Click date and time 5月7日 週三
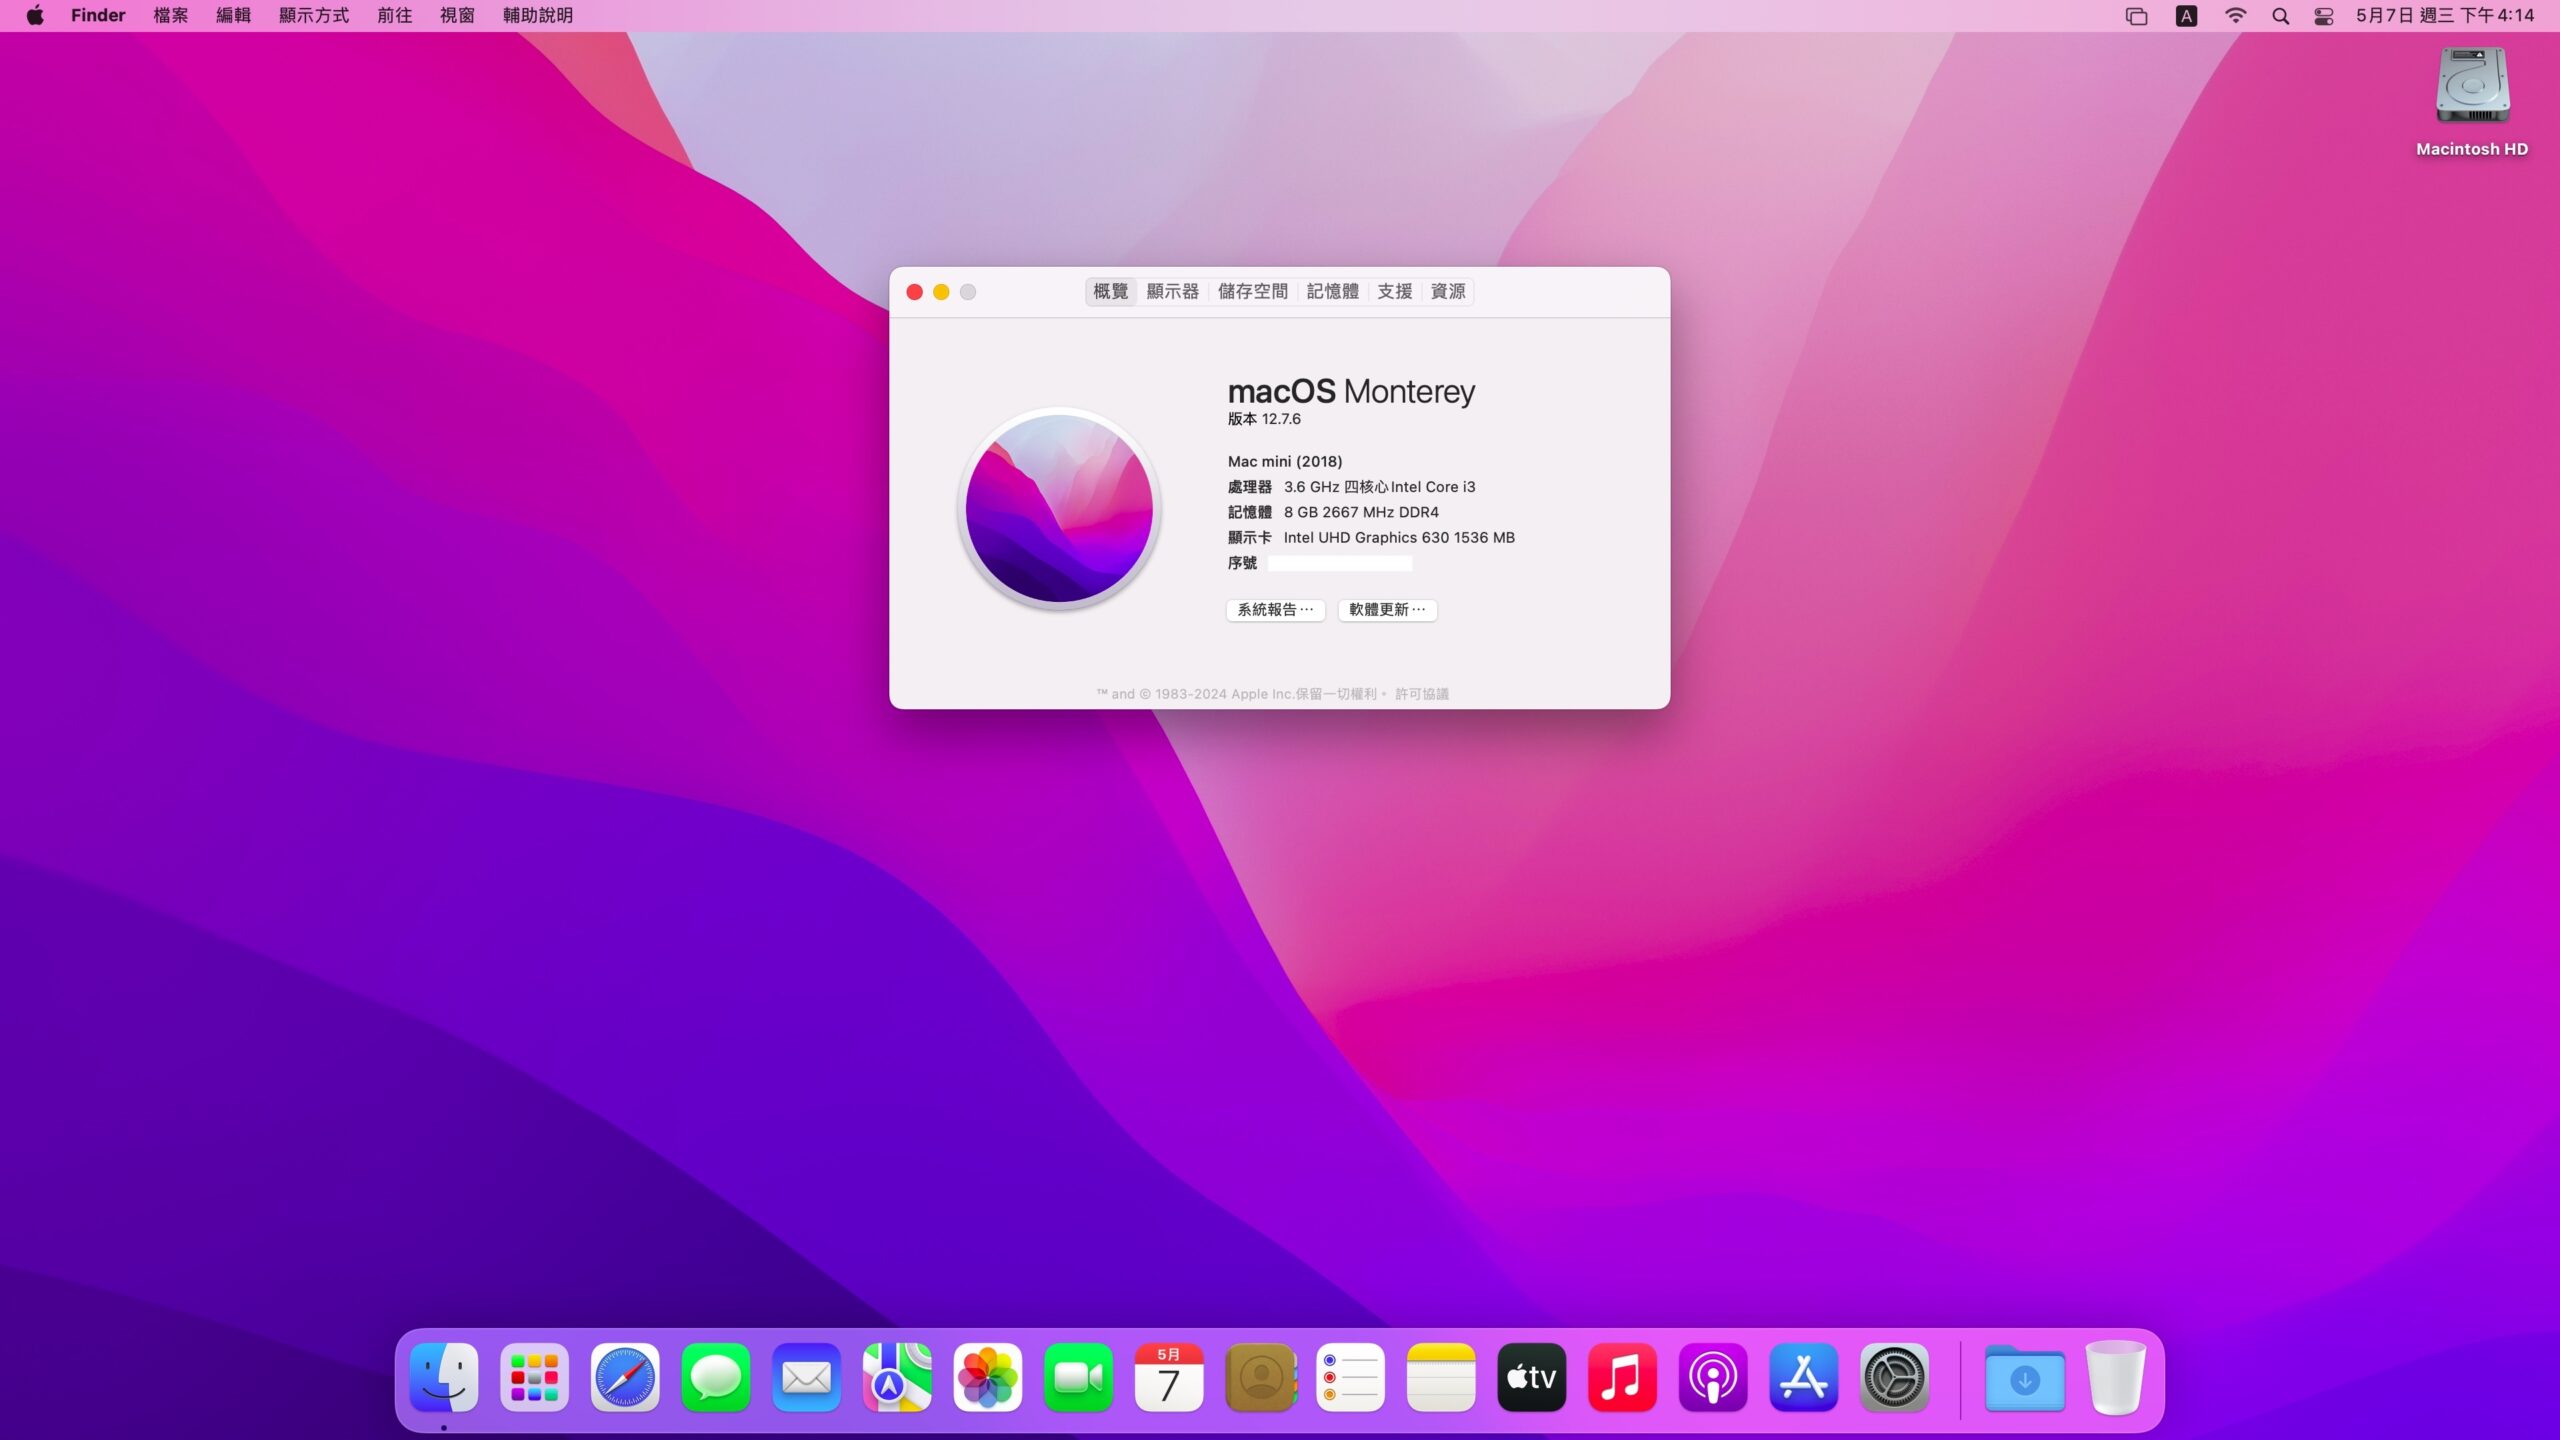The image size is (2560, 1440). [2445, 15]
